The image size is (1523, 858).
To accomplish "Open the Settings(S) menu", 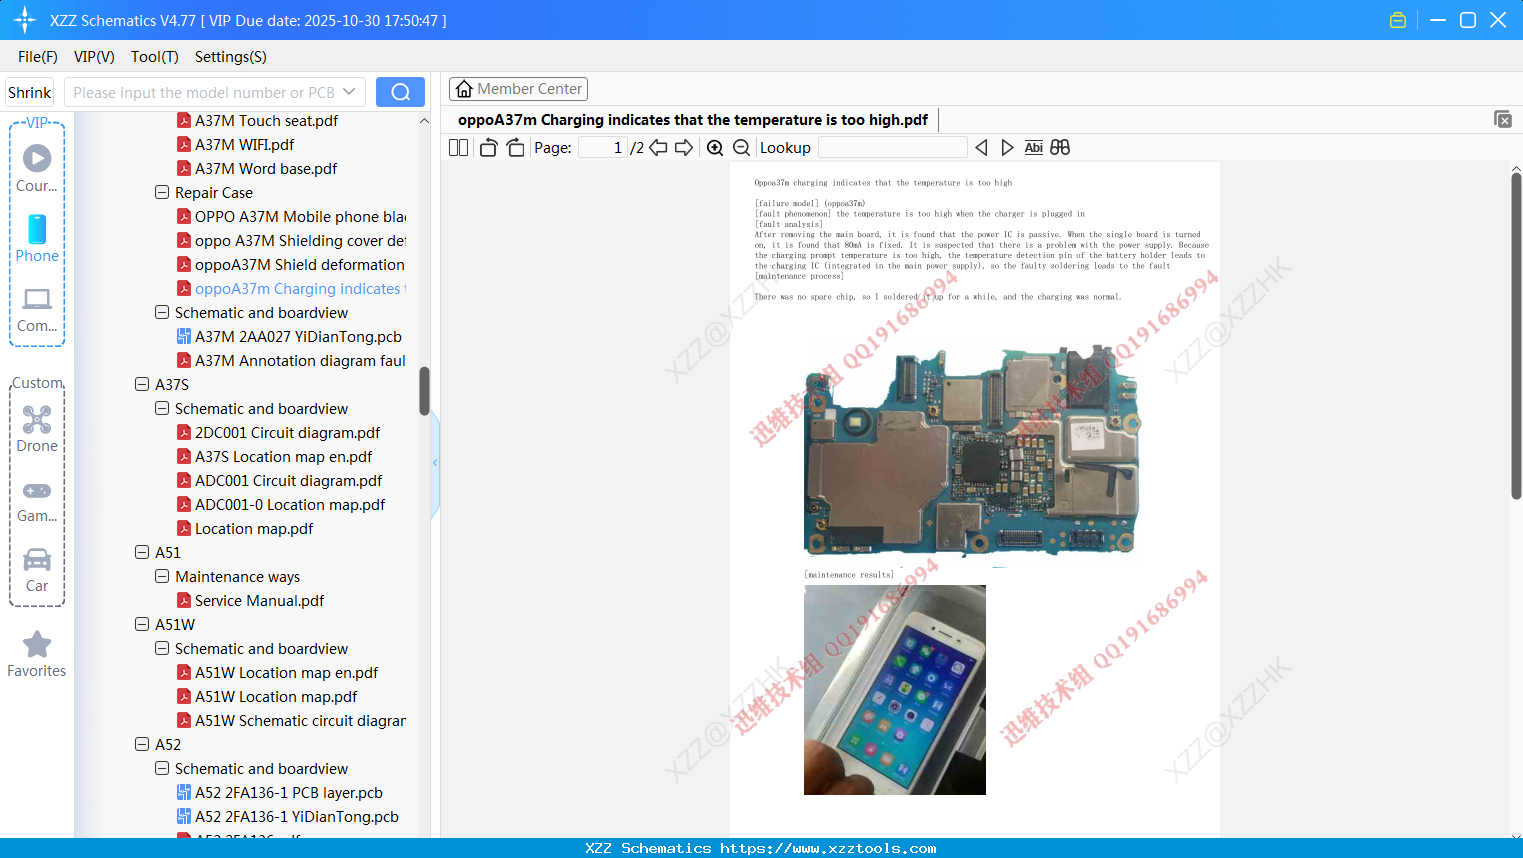I will (231, 57).
